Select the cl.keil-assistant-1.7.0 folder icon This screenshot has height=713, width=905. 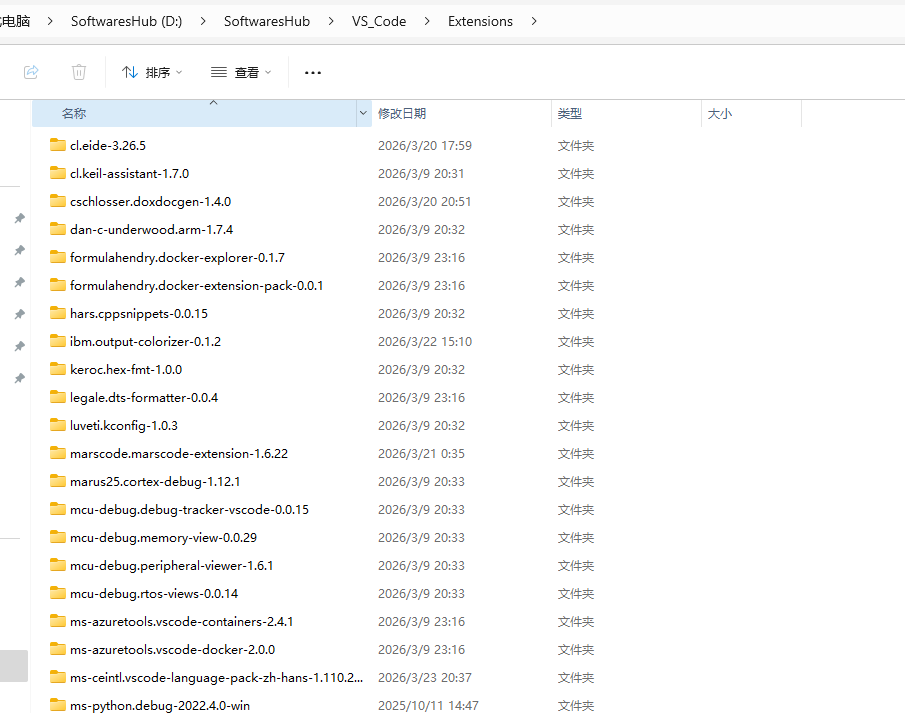click(58, 173)
